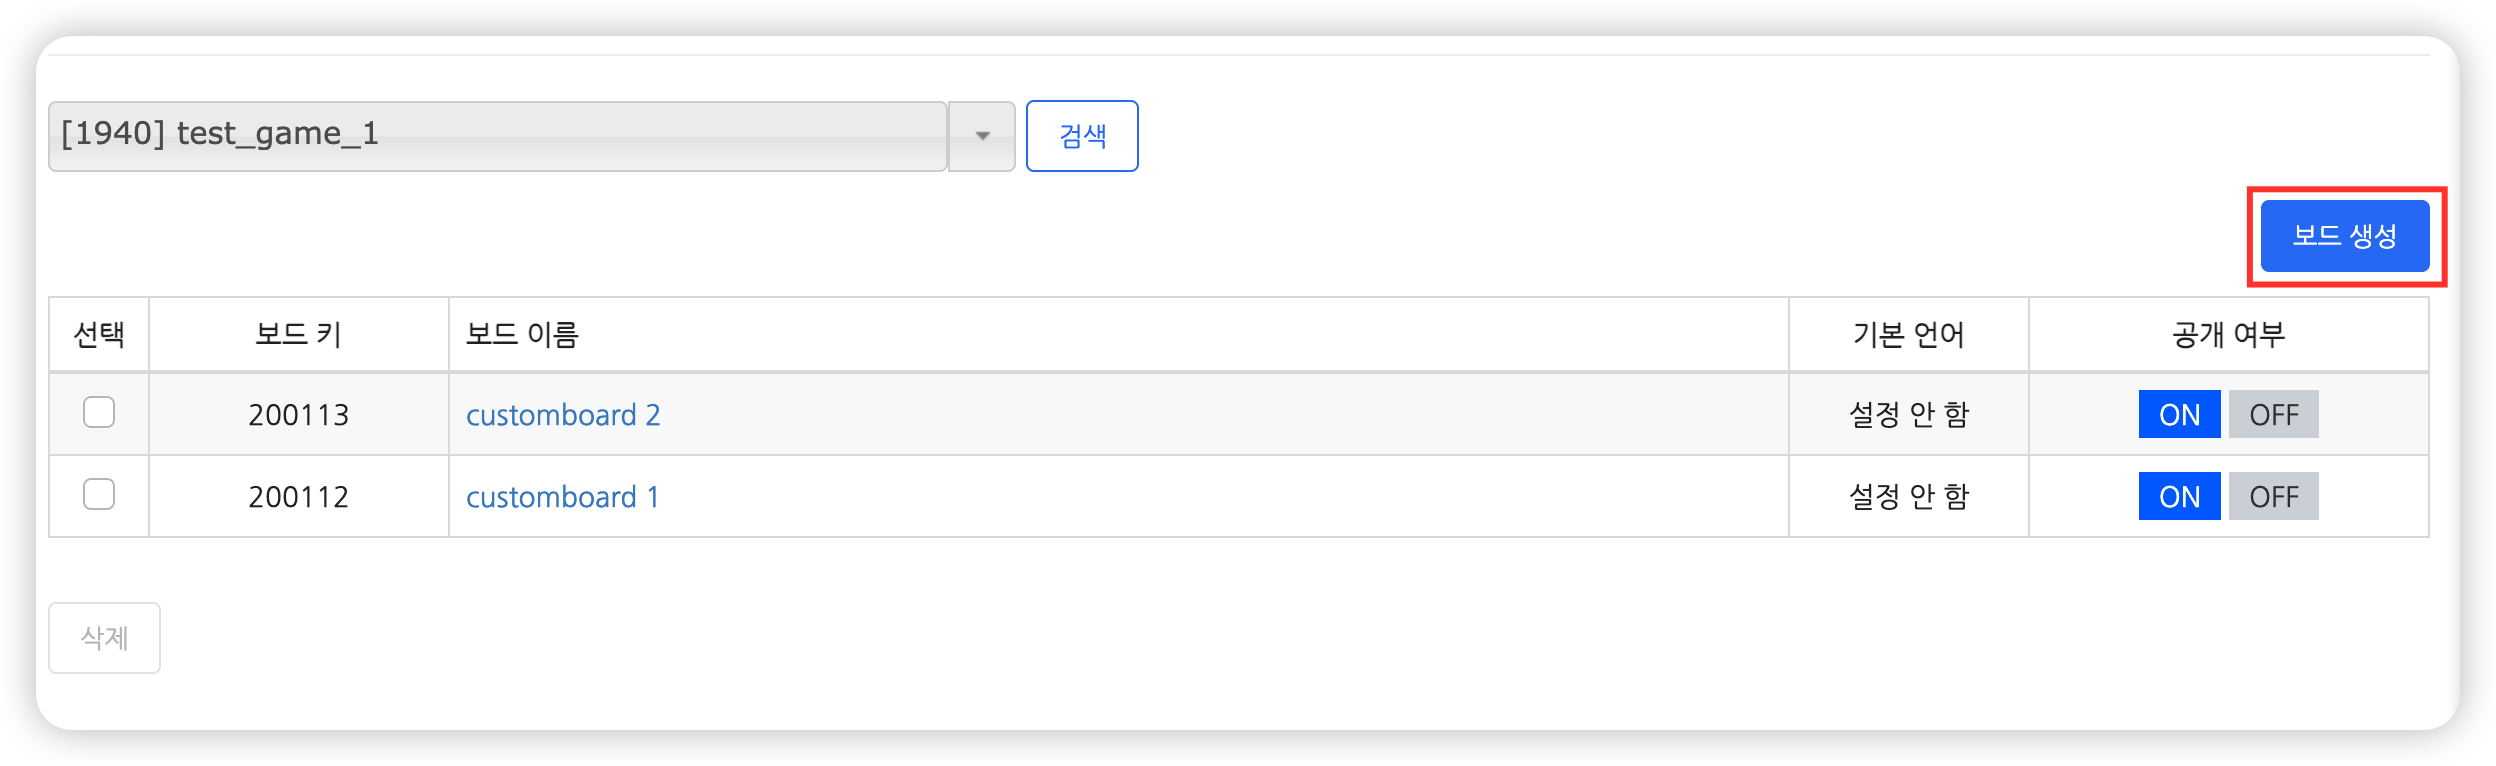Screen dimensions: 2496x766
Task: Tick the checkbox for customboard 2
Action: [99, 412]
